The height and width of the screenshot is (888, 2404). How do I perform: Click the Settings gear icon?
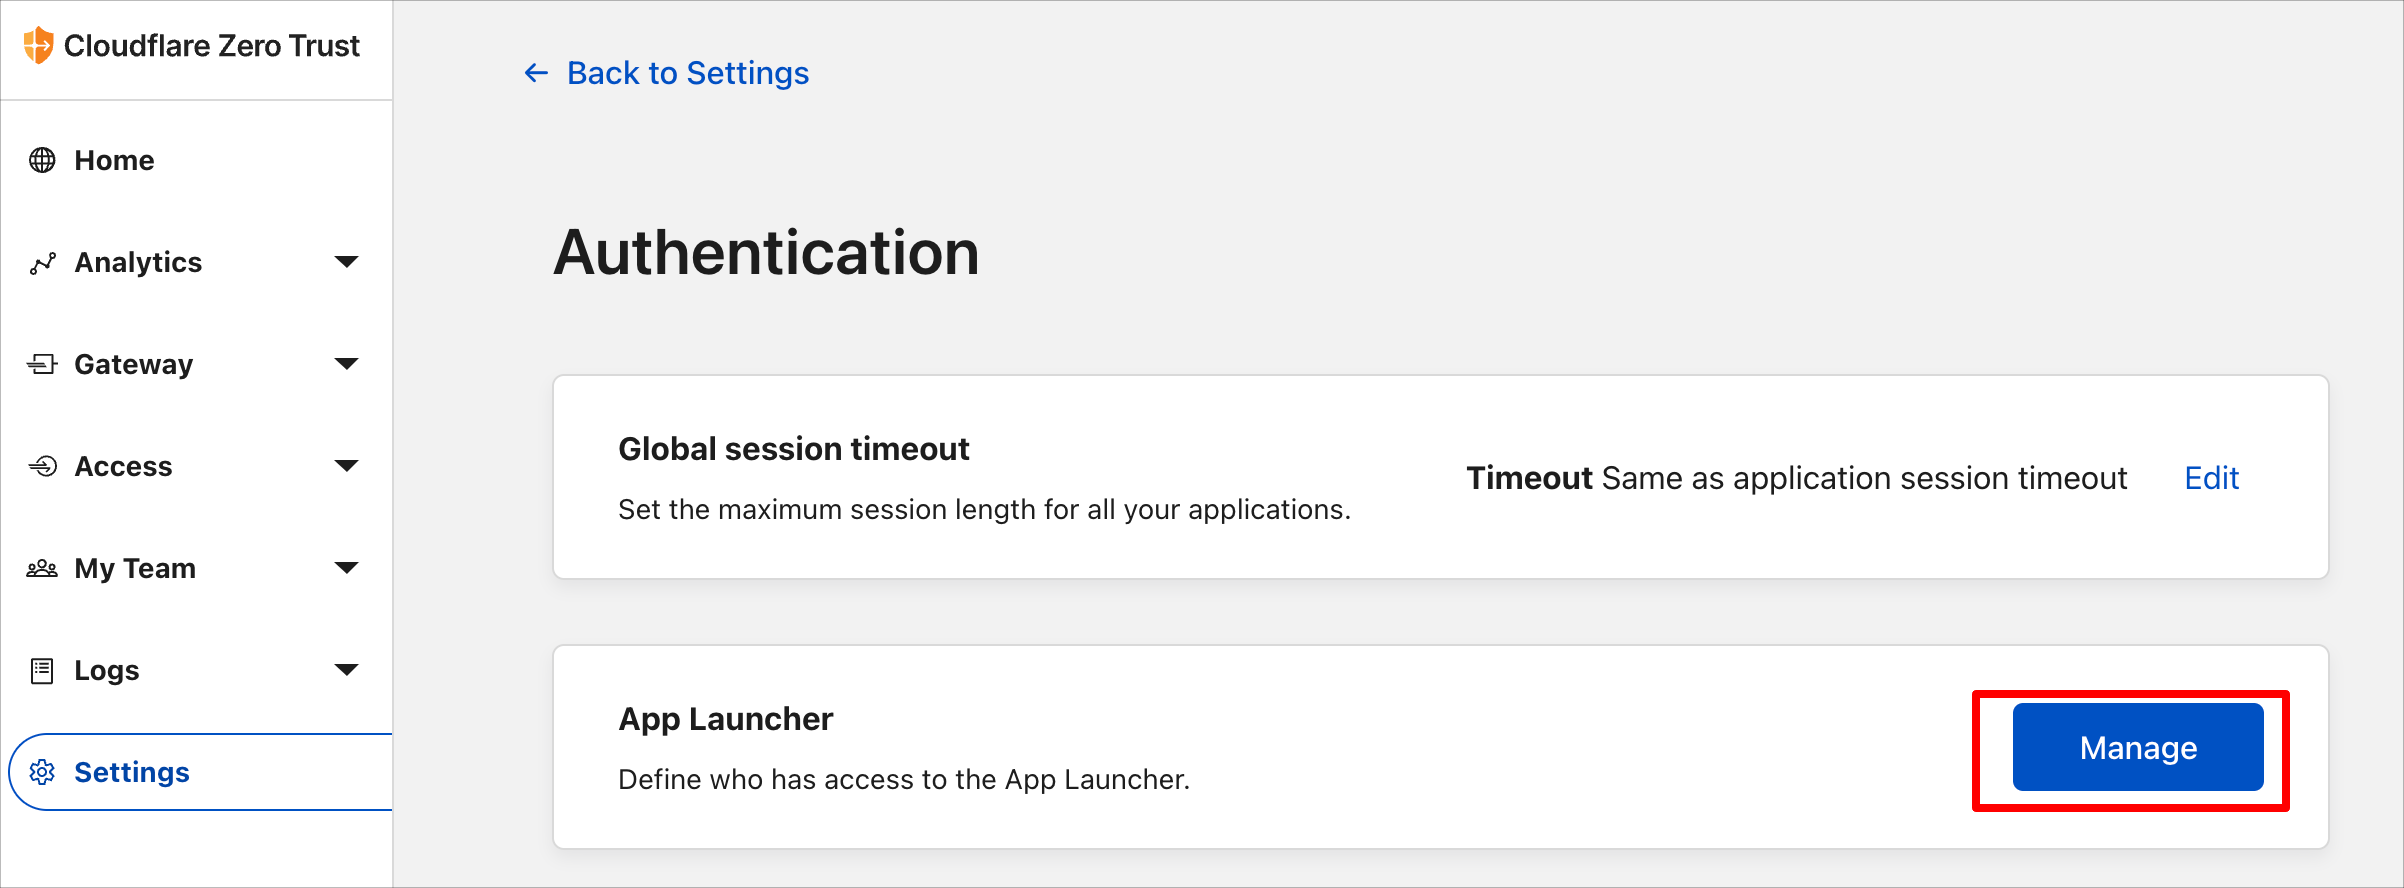pyautogui.click(x=42, y=772)
